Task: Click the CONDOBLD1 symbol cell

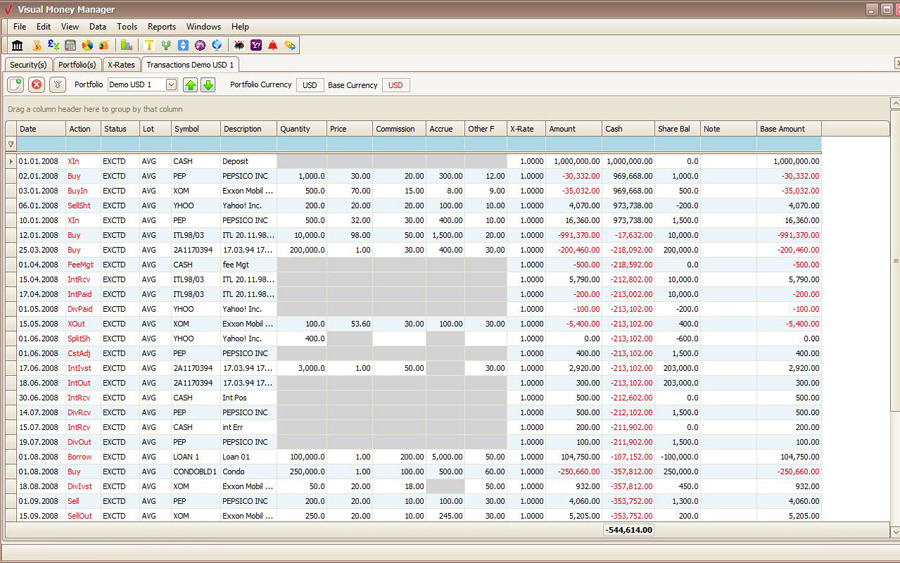Action: 196,472
